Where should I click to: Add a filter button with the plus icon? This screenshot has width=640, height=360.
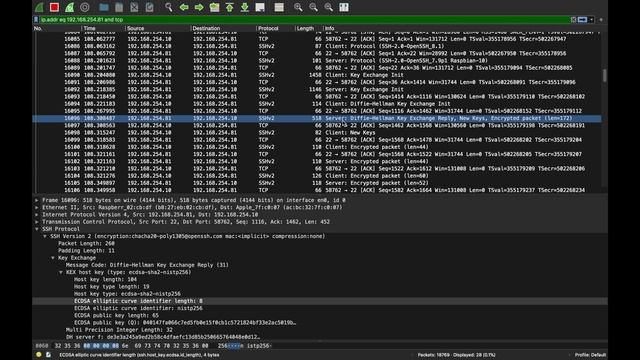[601, 20]
